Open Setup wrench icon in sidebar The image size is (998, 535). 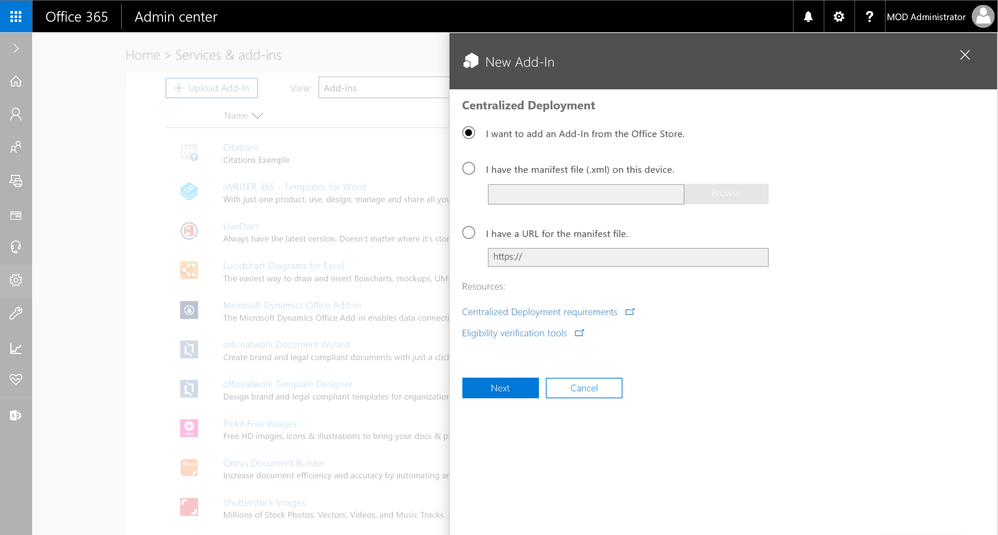coord(16,313)
